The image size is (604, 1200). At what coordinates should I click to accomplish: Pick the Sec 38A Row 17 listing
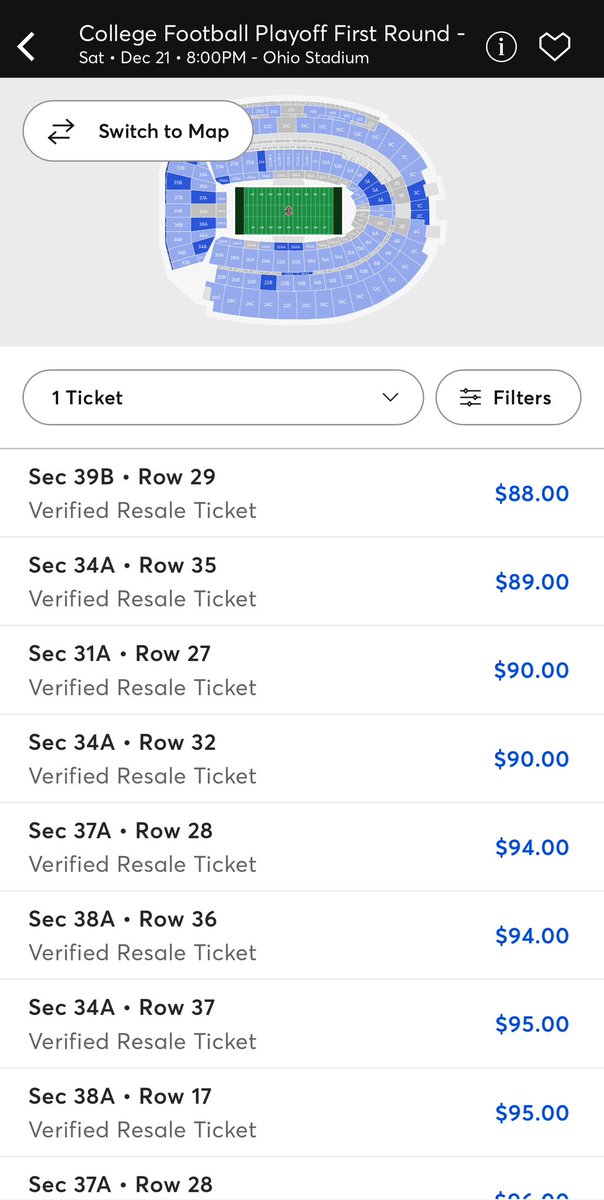302,1112
